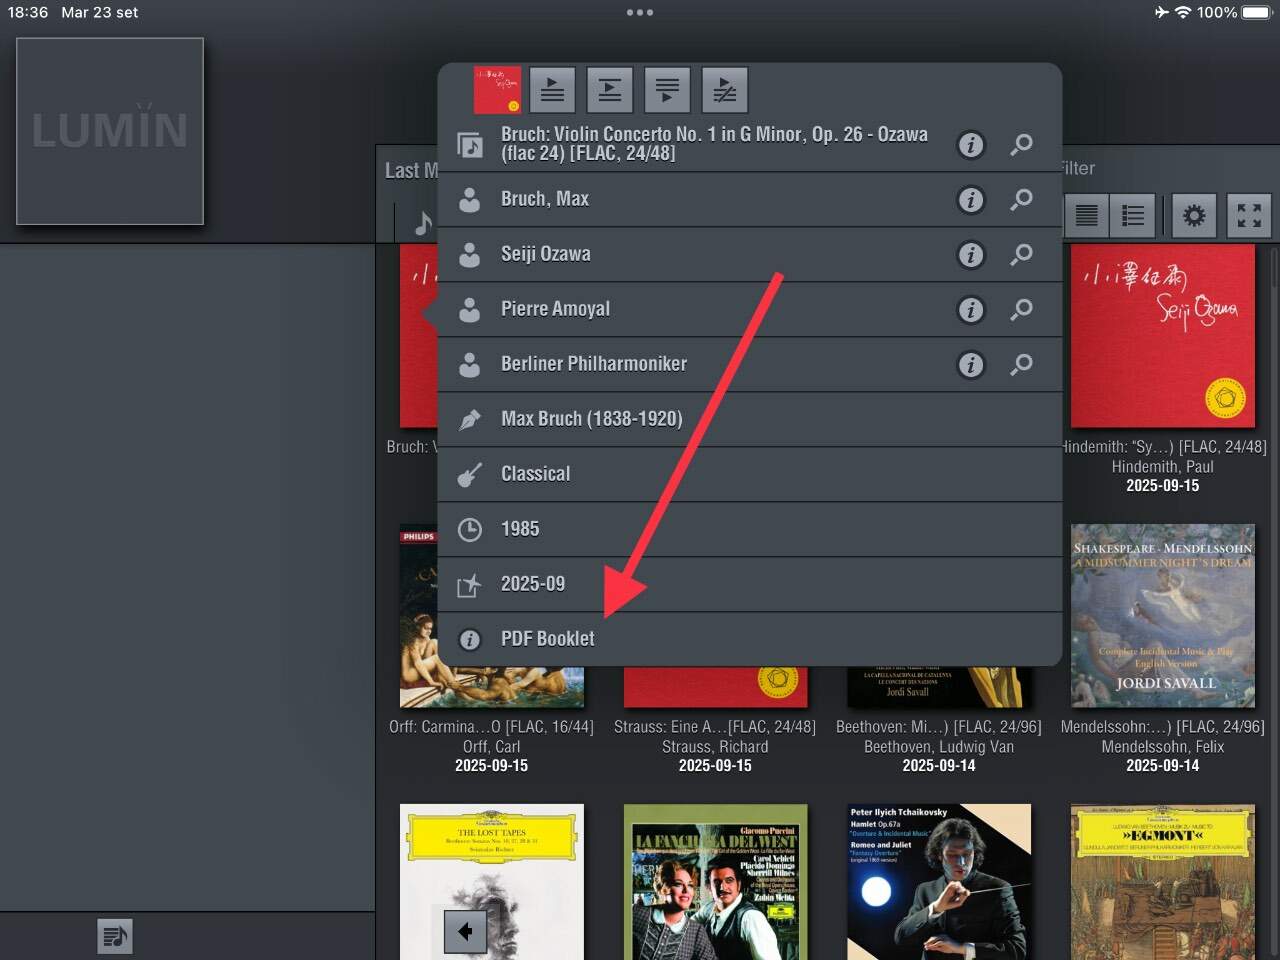The width and height of the screenshot is (1280, 960).
Task: Switch to bulleted list view
Action: tap(1133, 215)
